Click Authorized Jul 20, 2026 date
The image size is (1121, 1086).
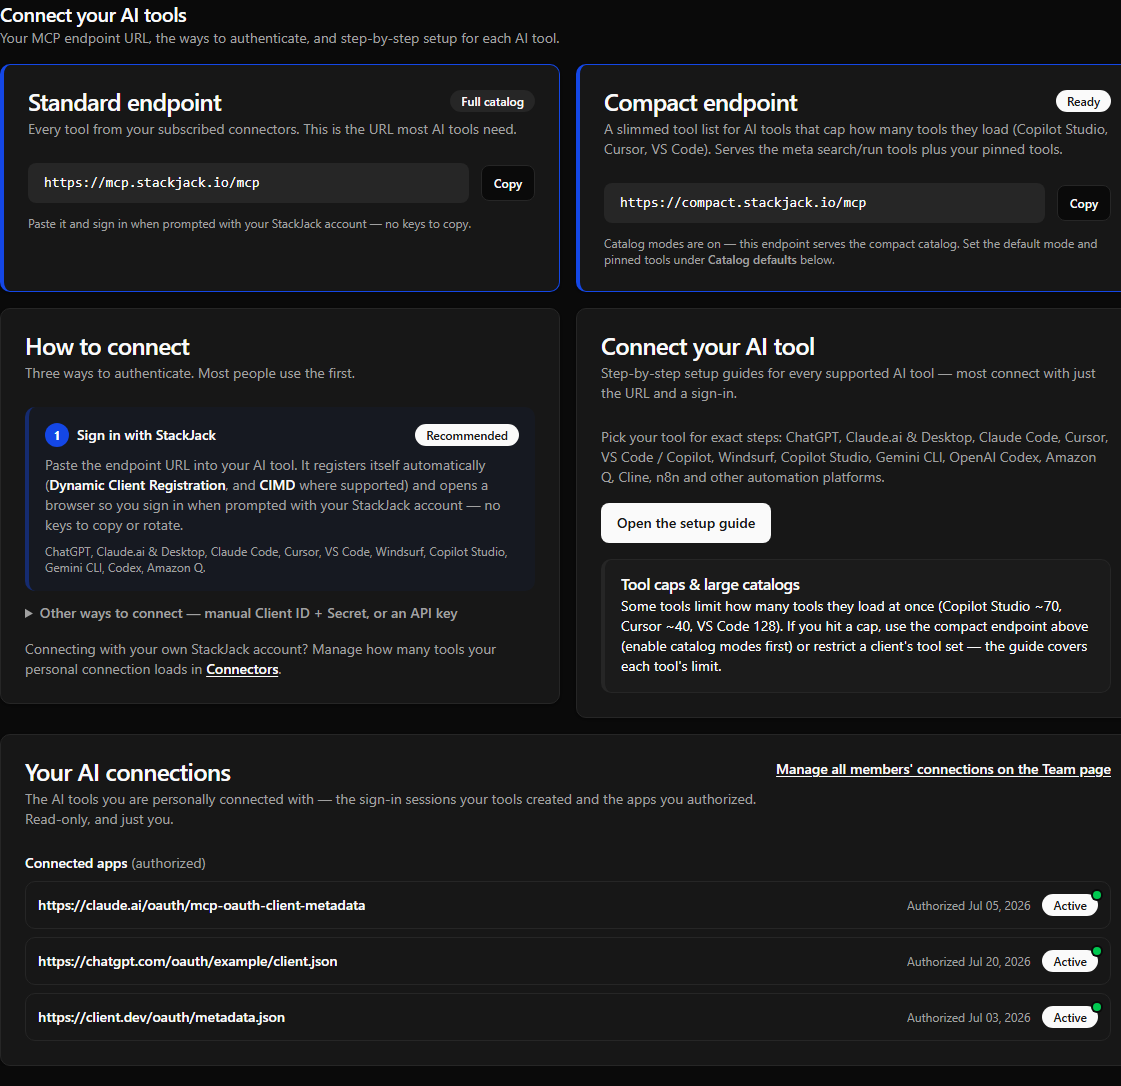pos(969,962)
